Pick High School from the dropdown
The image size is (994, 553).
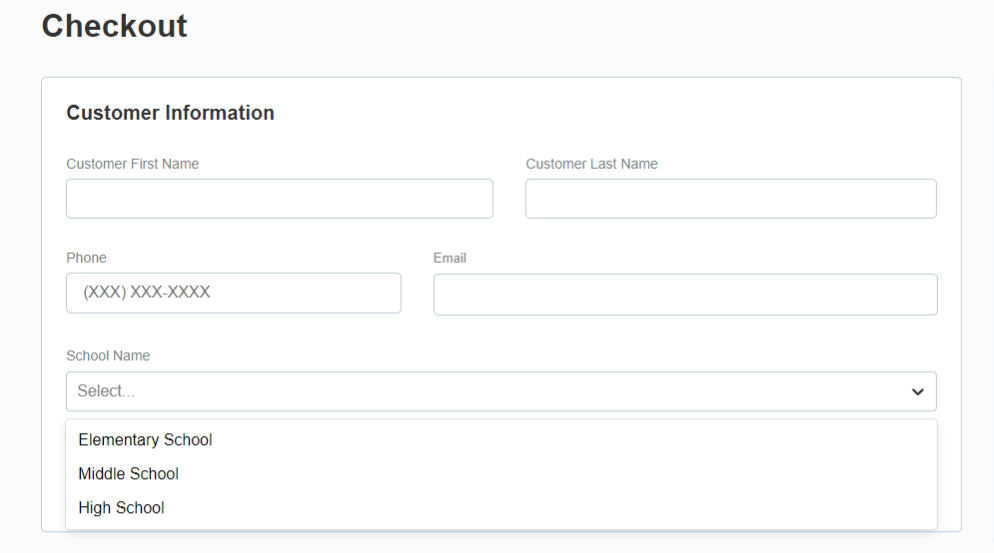click(501, 507)
